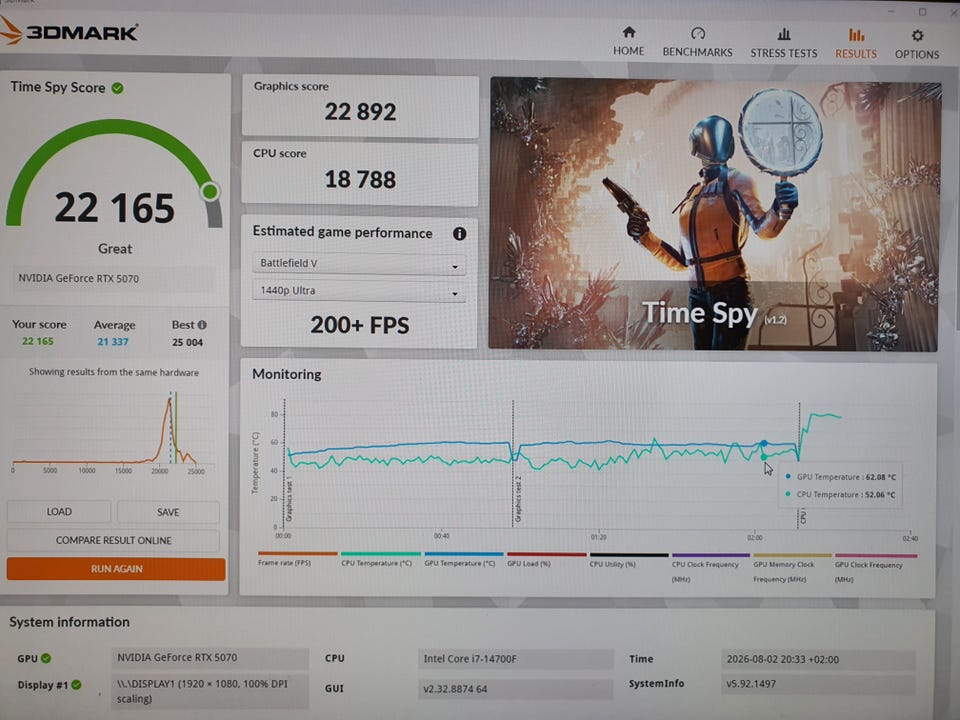Click the score distribution histogram
This screenshot has width=960, height=720.
pyautogui.click(x=113, y=432)
